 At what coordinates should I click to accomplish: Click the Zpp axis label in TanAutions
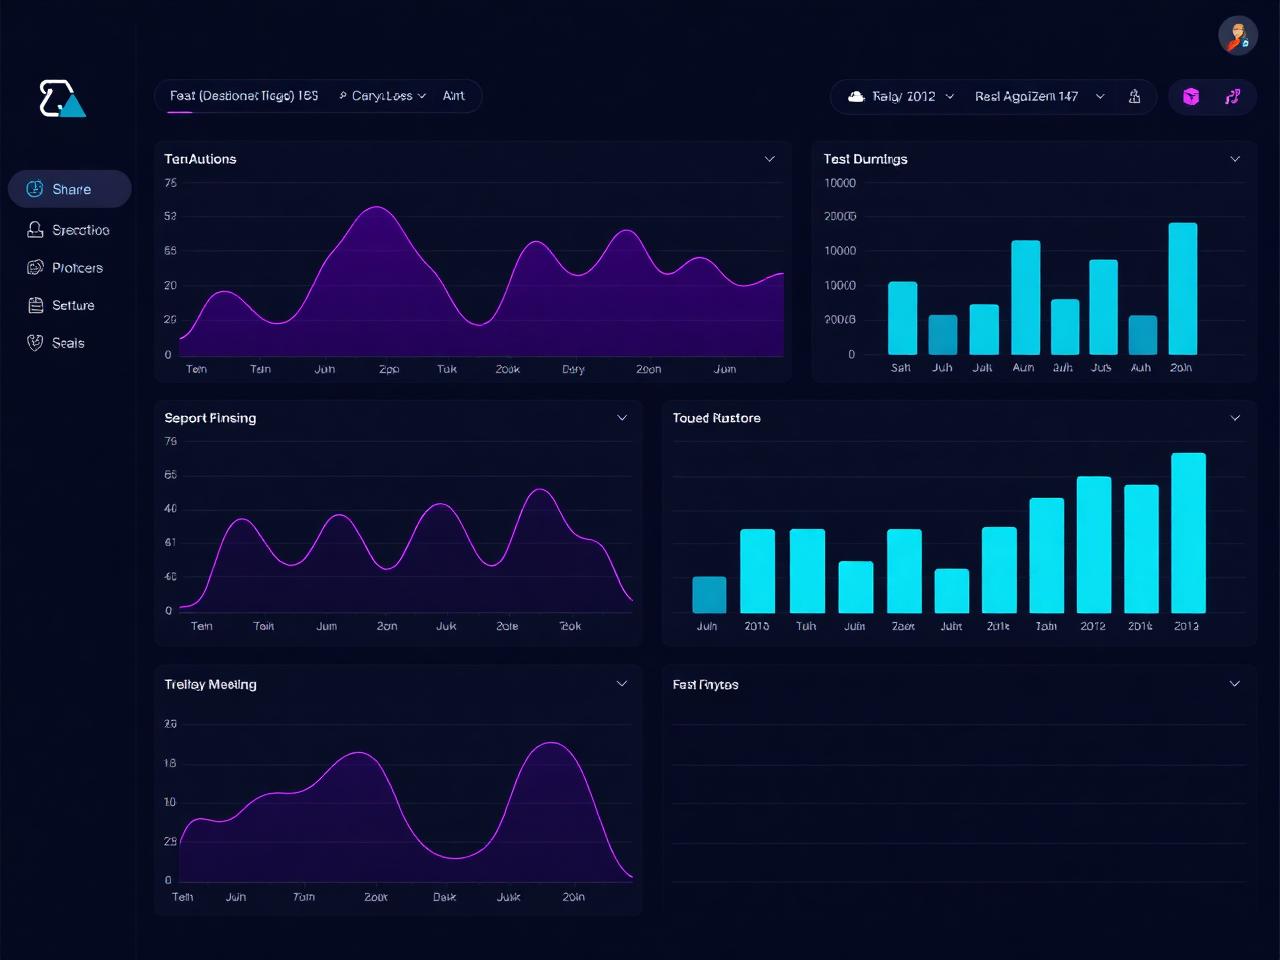pos(389,369)
